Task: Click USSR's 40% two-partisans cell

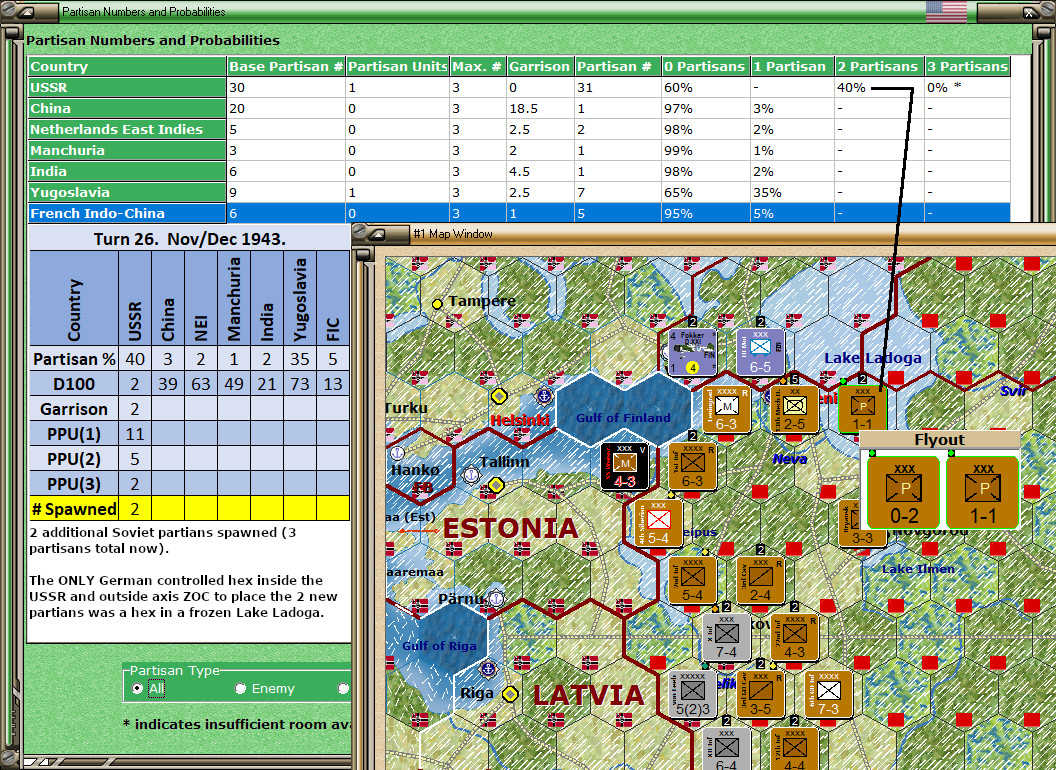Action: [x=879, y=88]
